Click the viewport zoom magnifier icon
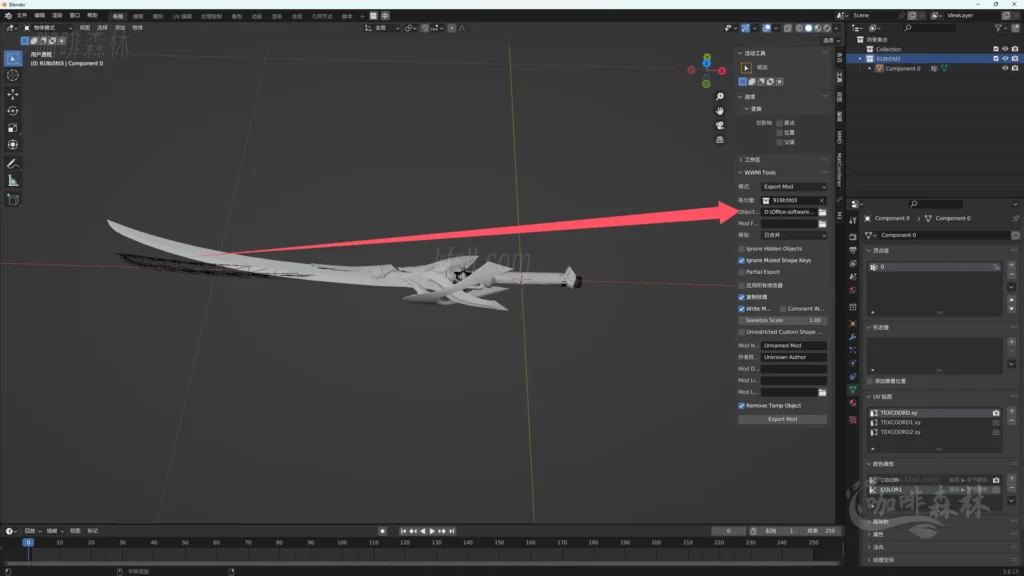This screenshot has height=576, width=1024. coord(720,96)
